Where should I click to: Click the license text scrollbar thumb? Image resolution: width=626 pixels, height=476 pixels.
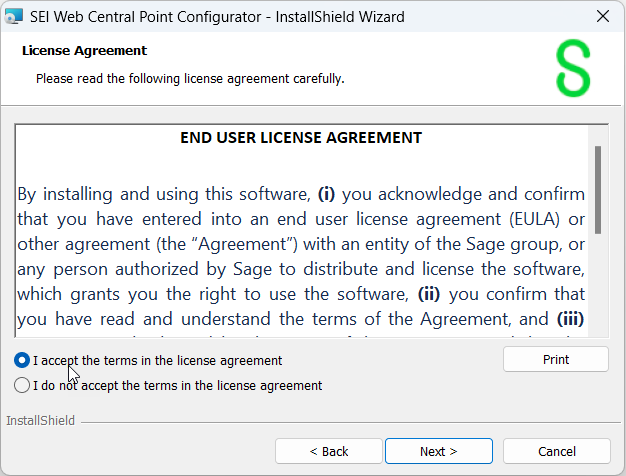597,190
